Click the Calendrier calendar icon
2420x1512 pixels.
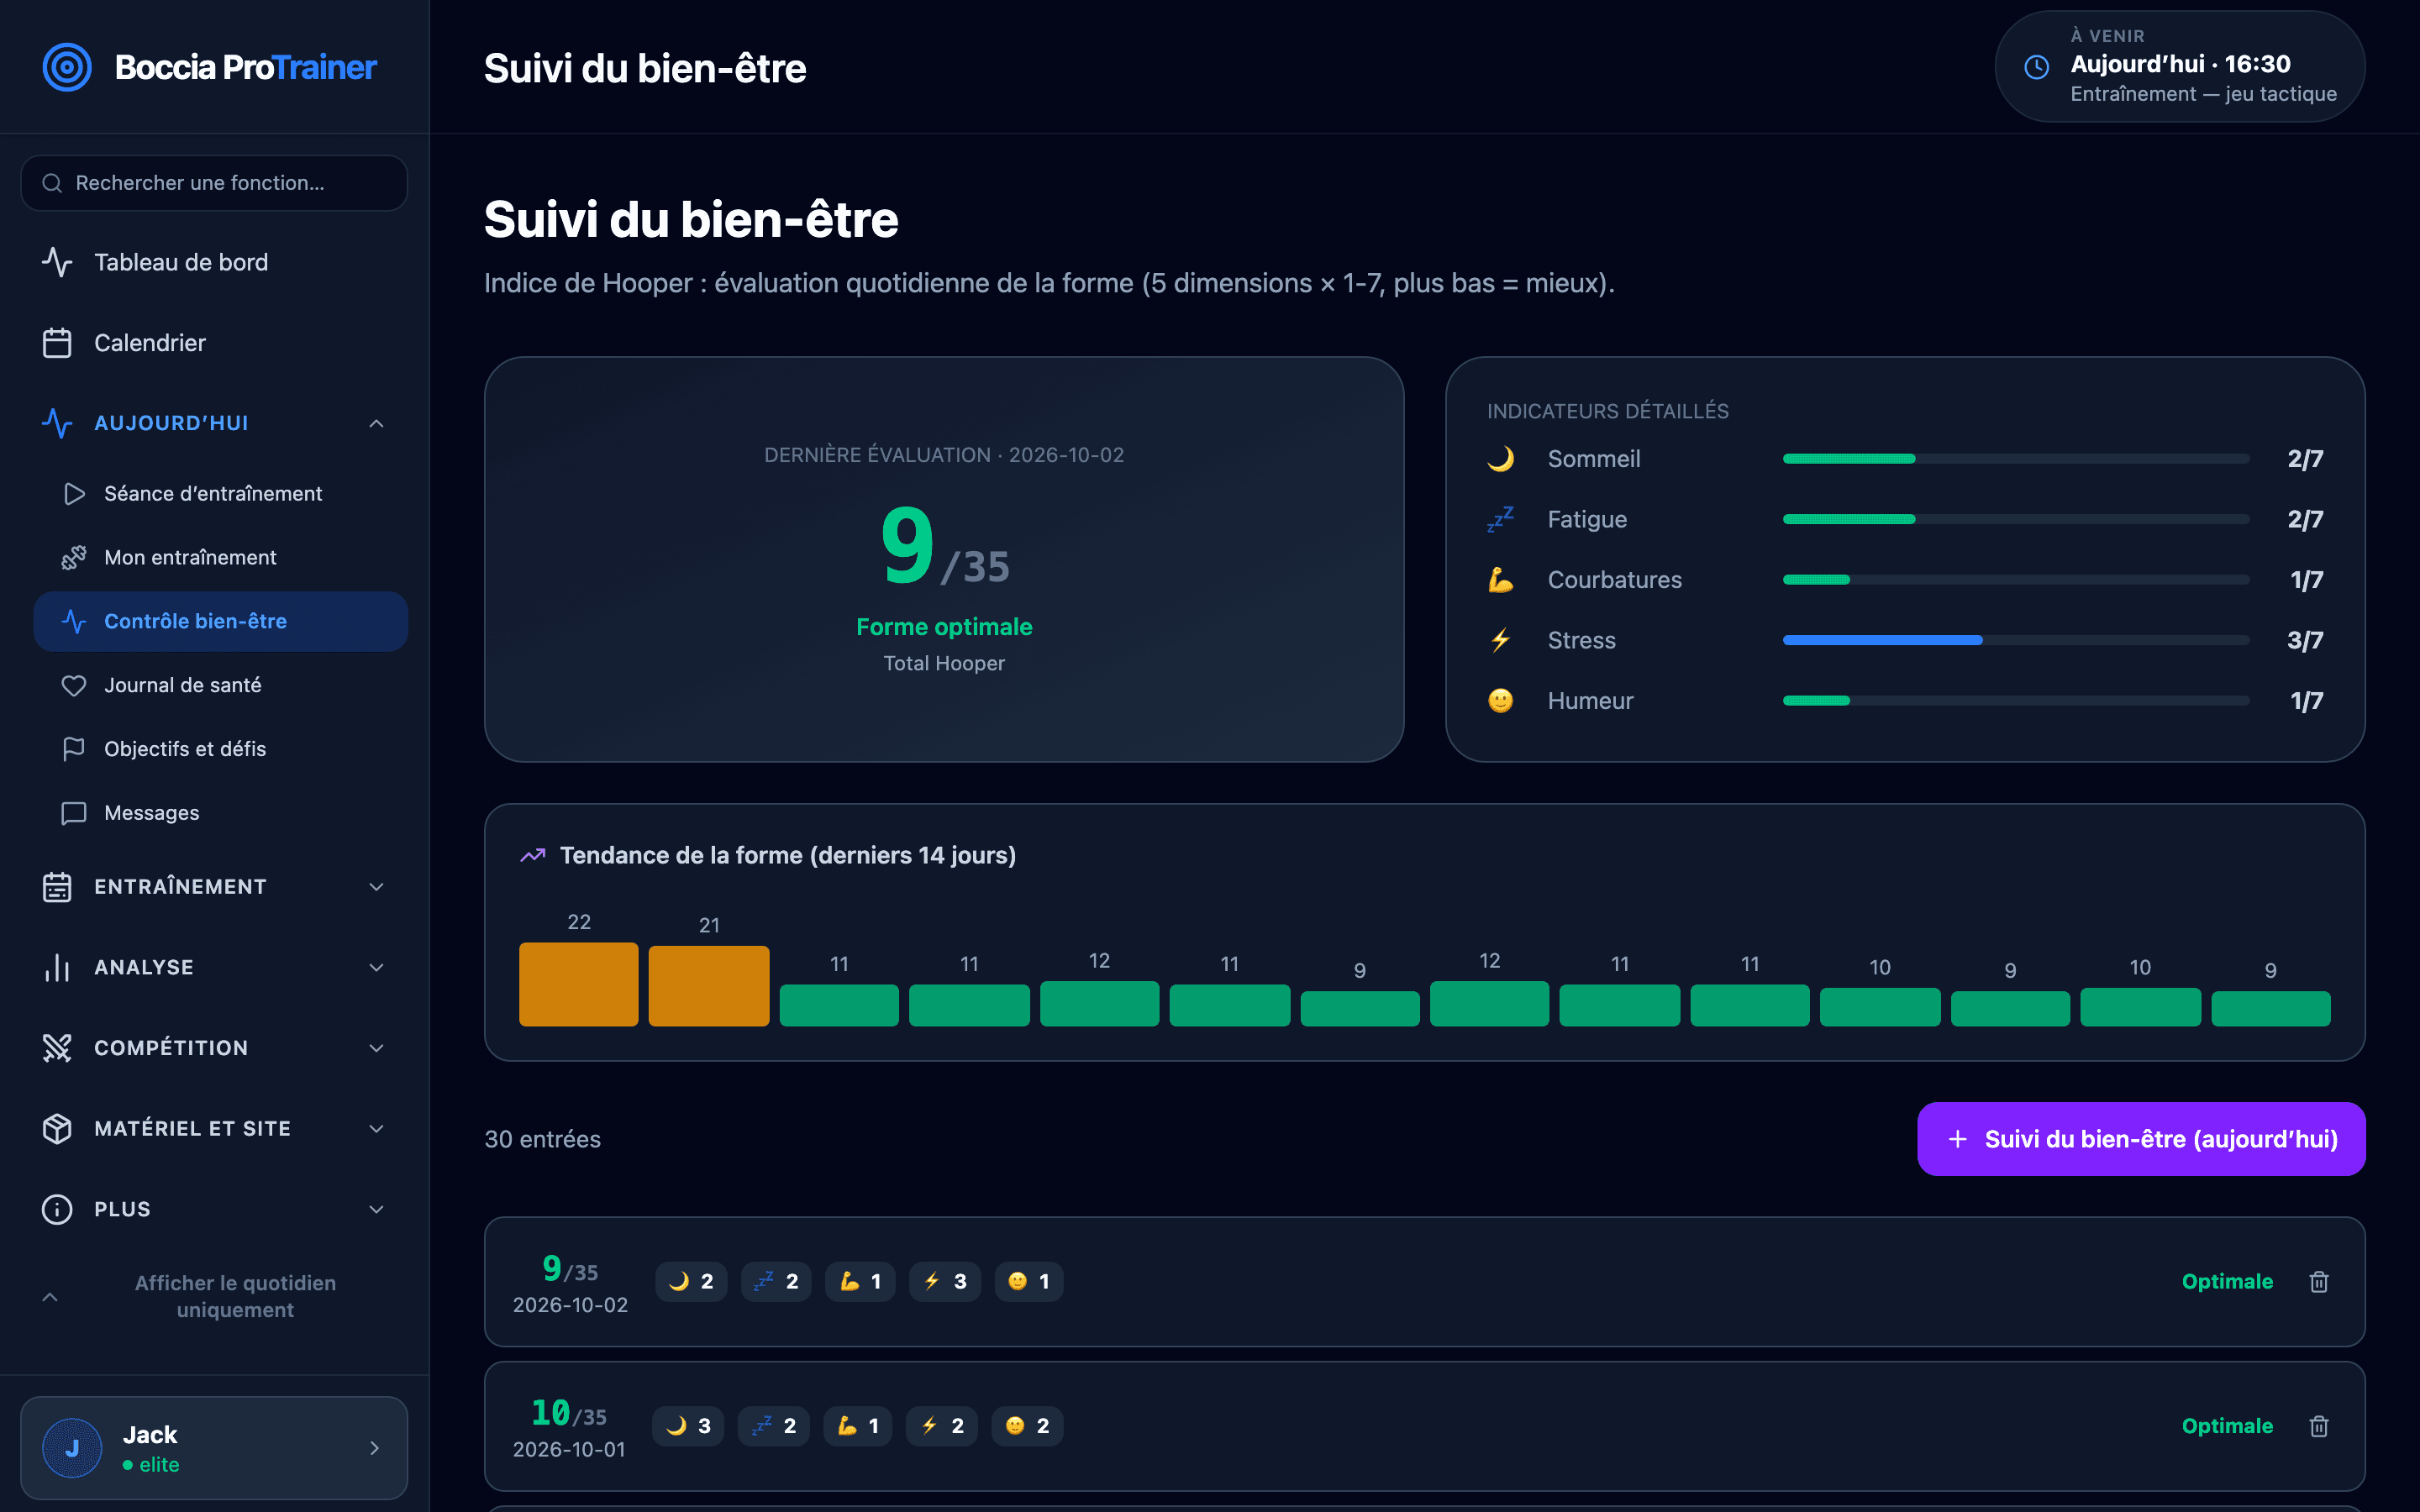(57, 343)
